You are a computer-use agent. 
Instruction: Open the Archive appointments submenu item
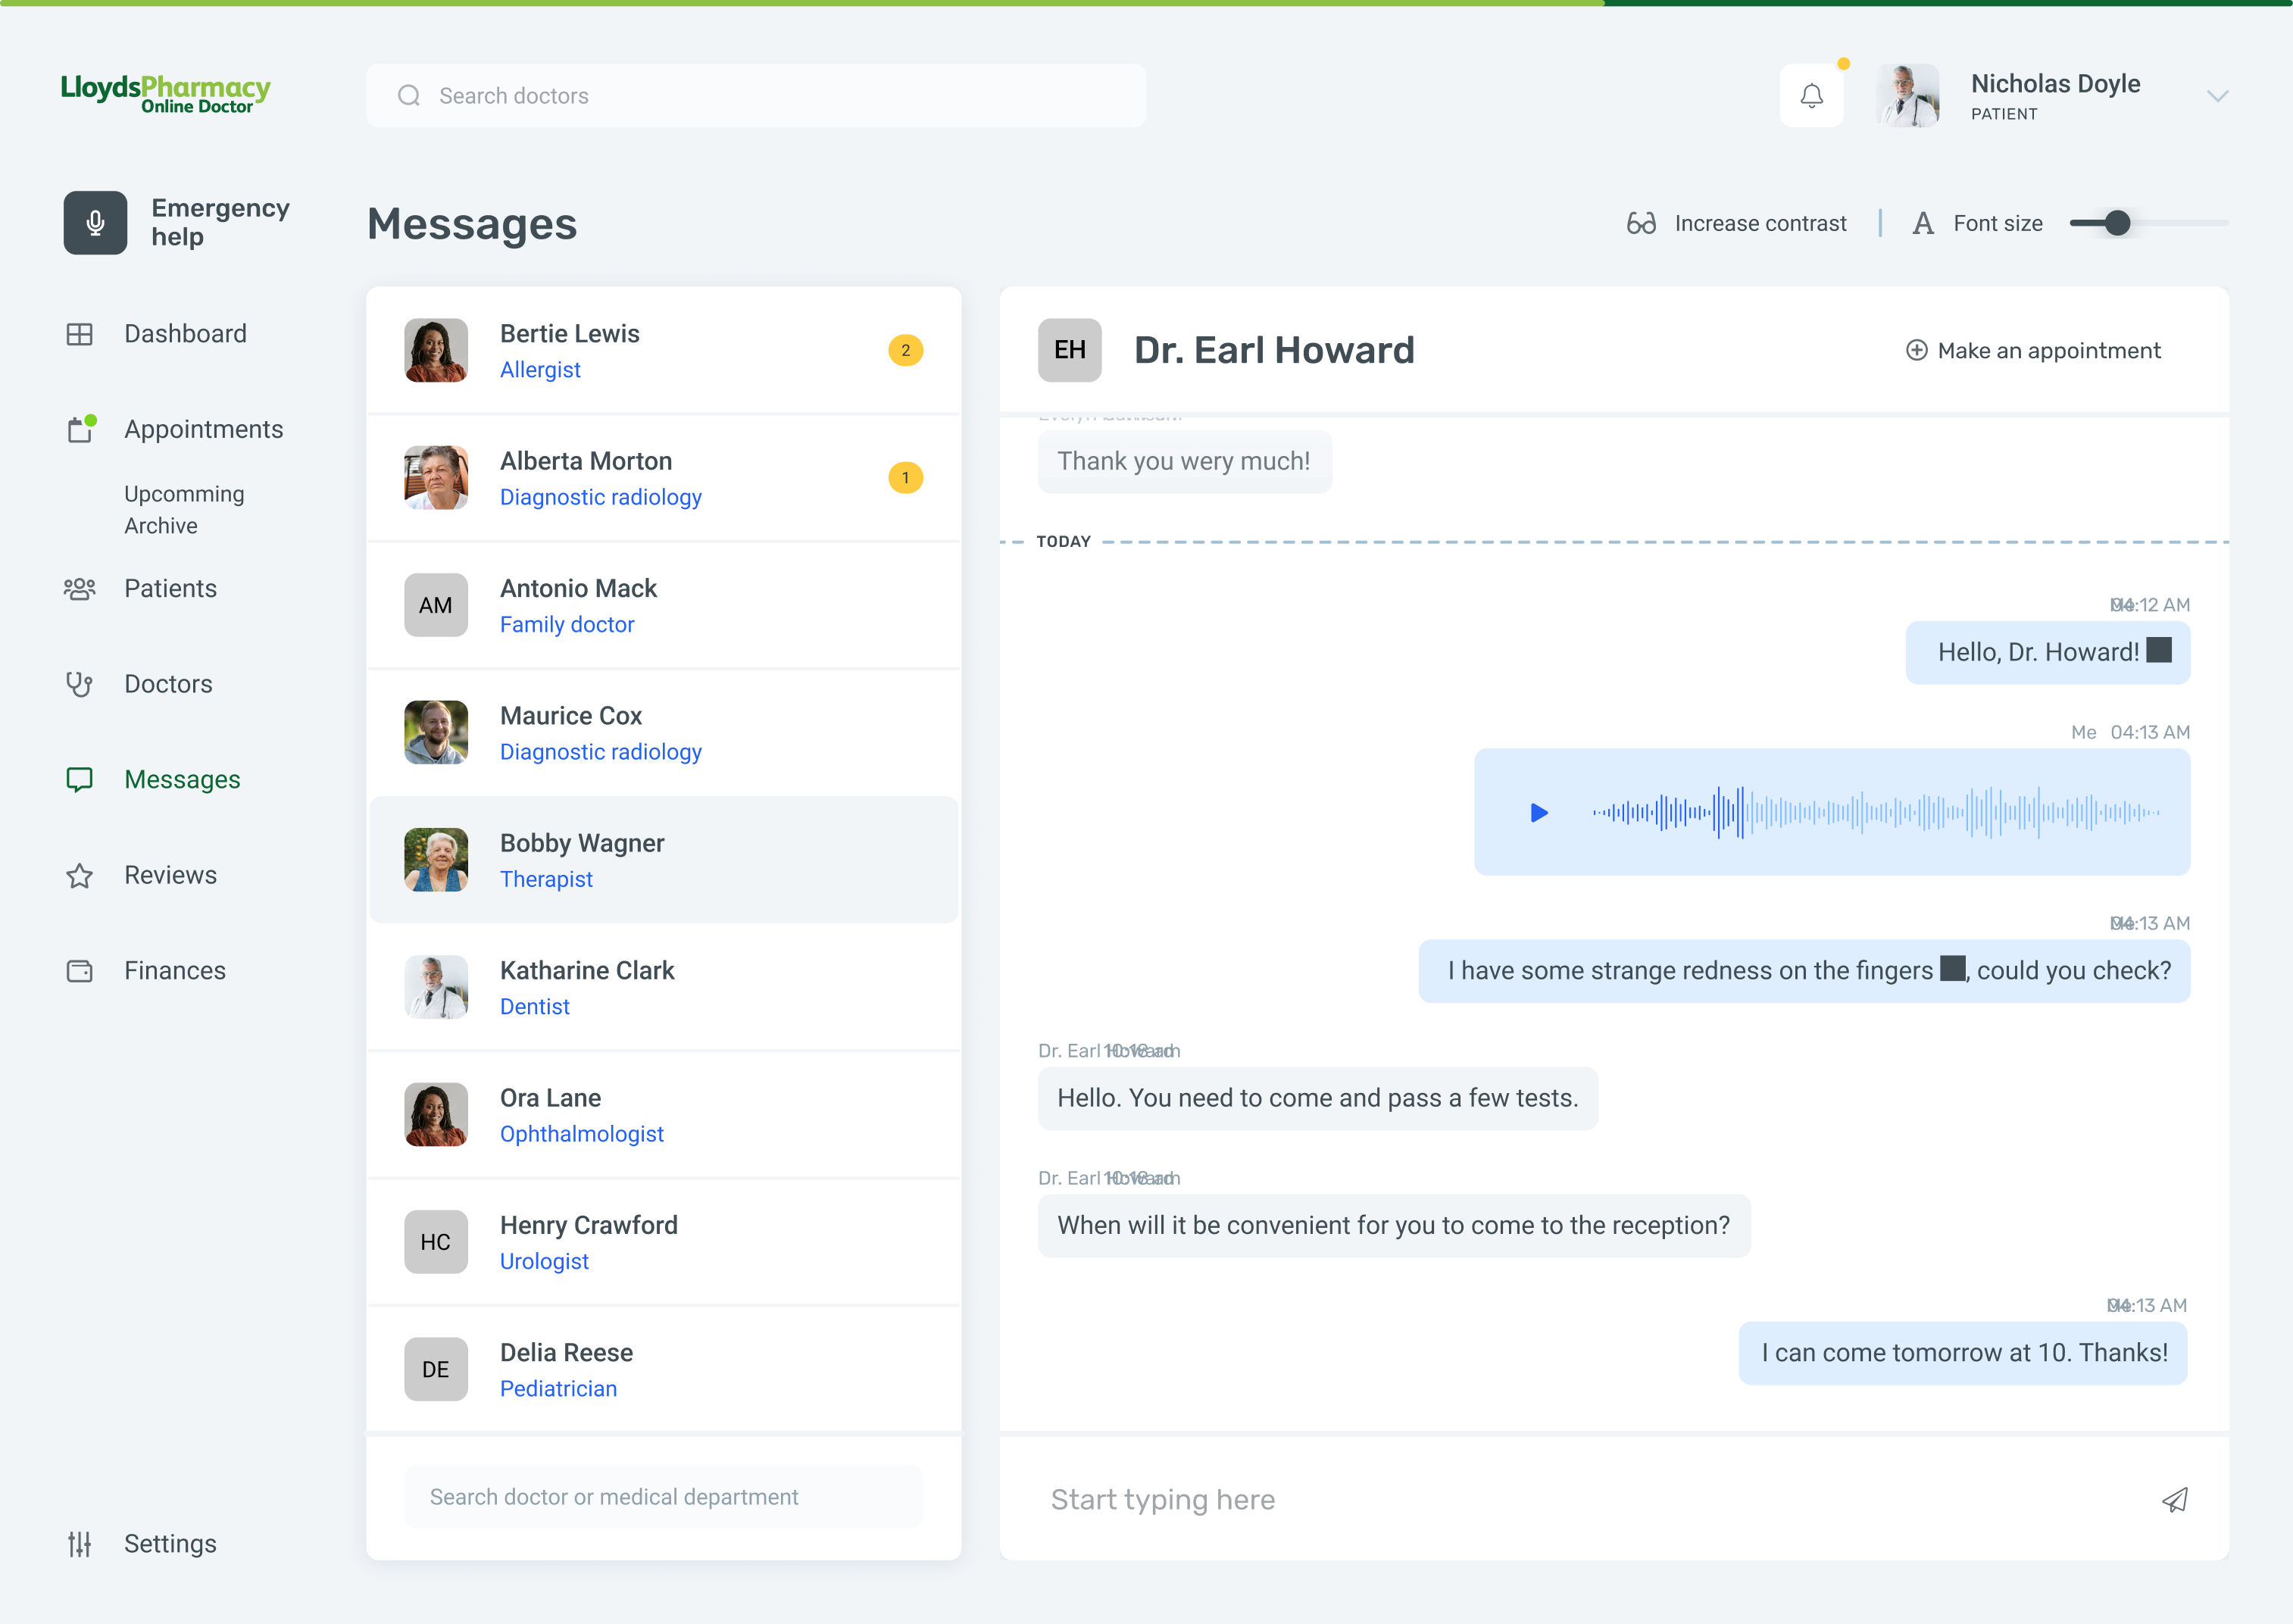(161, 526)
